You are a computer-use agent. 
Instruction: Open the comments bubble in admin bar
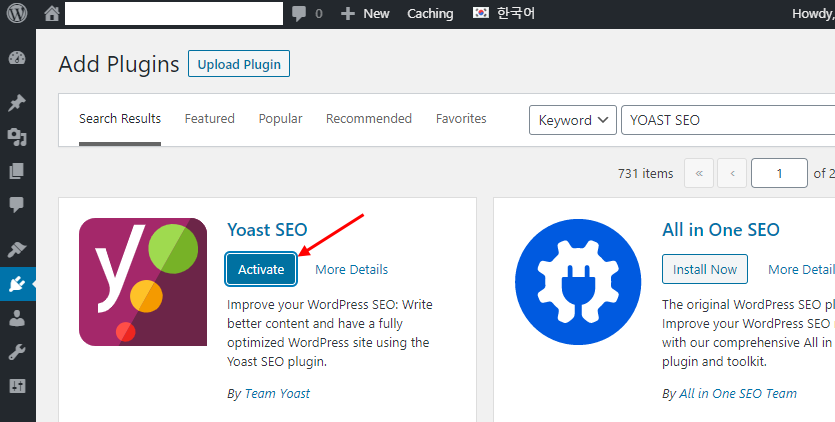[299, 14]
